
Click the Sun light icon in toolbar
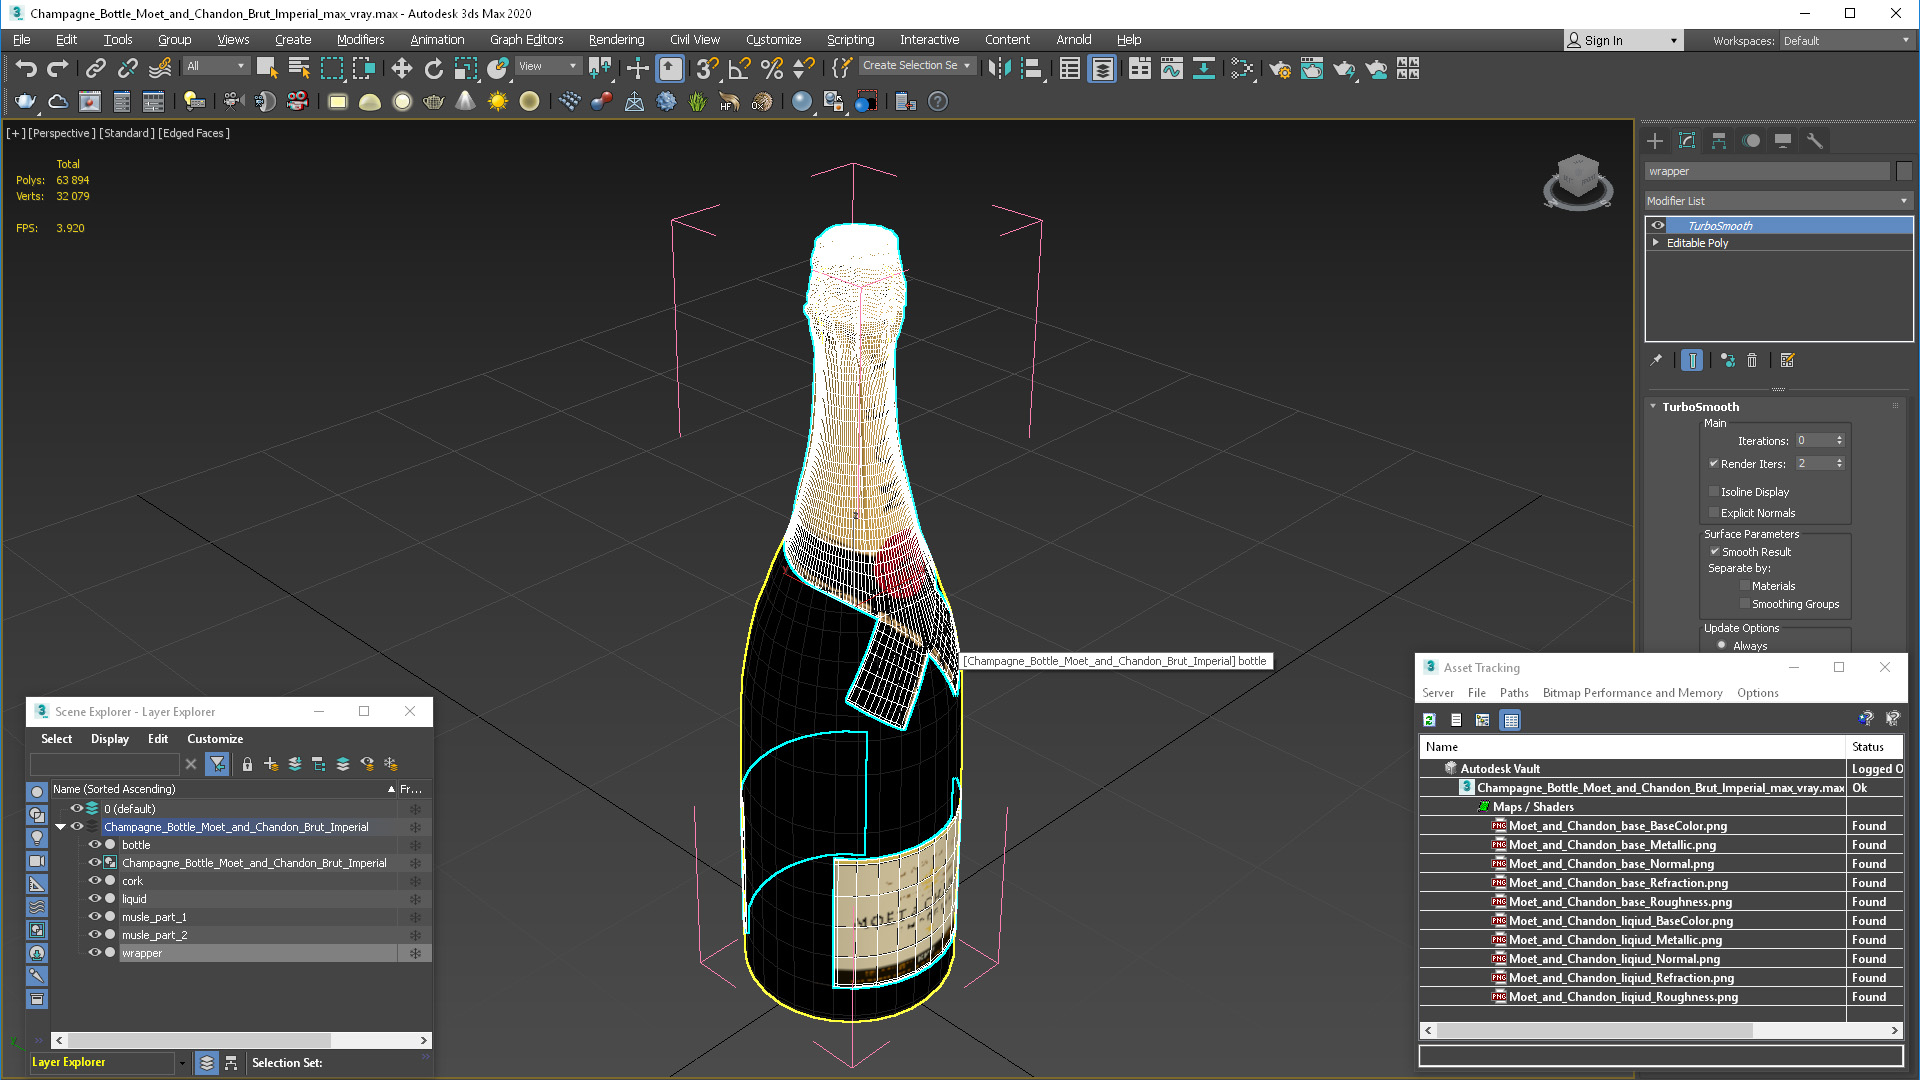(497, 101)
